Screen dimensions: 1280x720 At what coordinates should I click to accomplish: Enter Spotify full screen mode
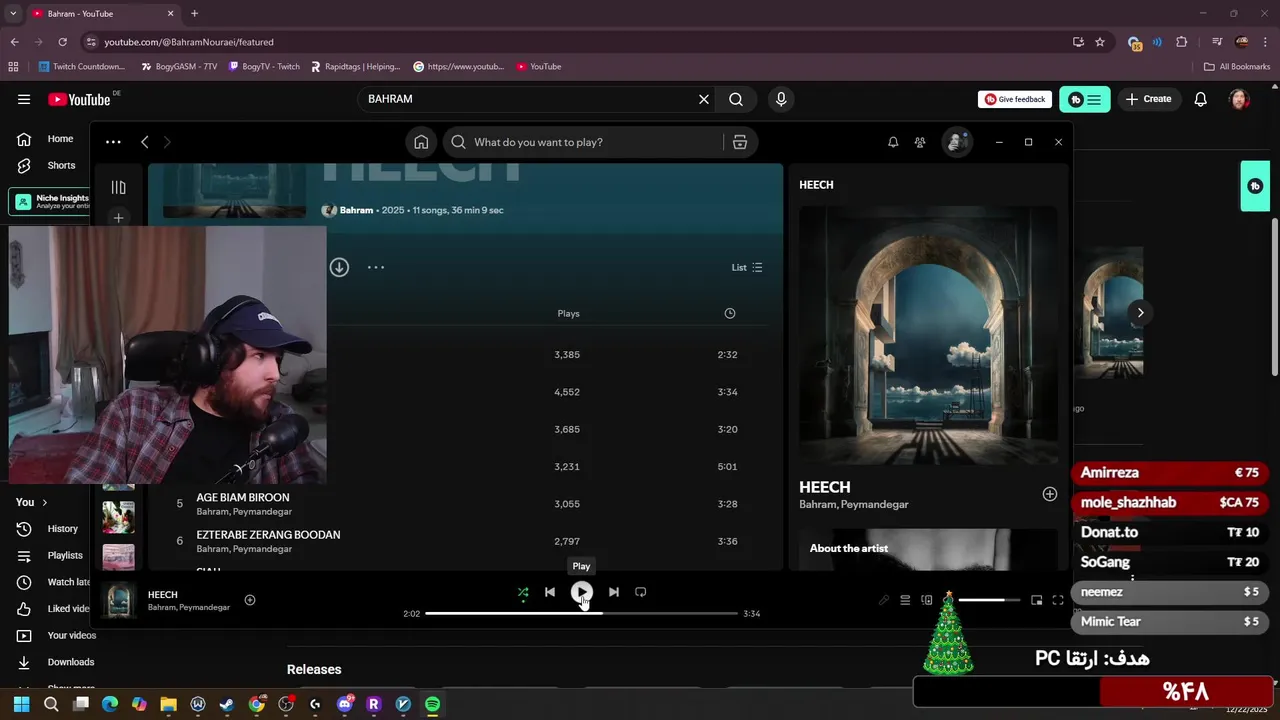pos(1058,600)
